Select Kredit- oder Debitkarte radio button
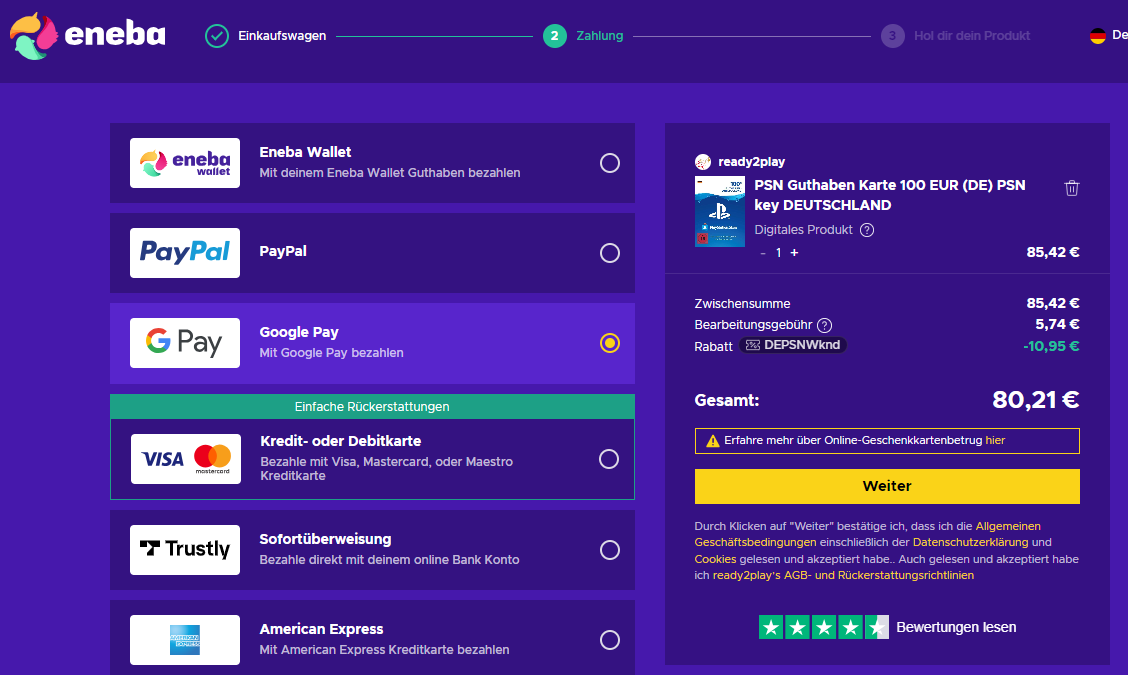Image resolution: width=1128 pixels, height=675 pixels. coord(609,459)
